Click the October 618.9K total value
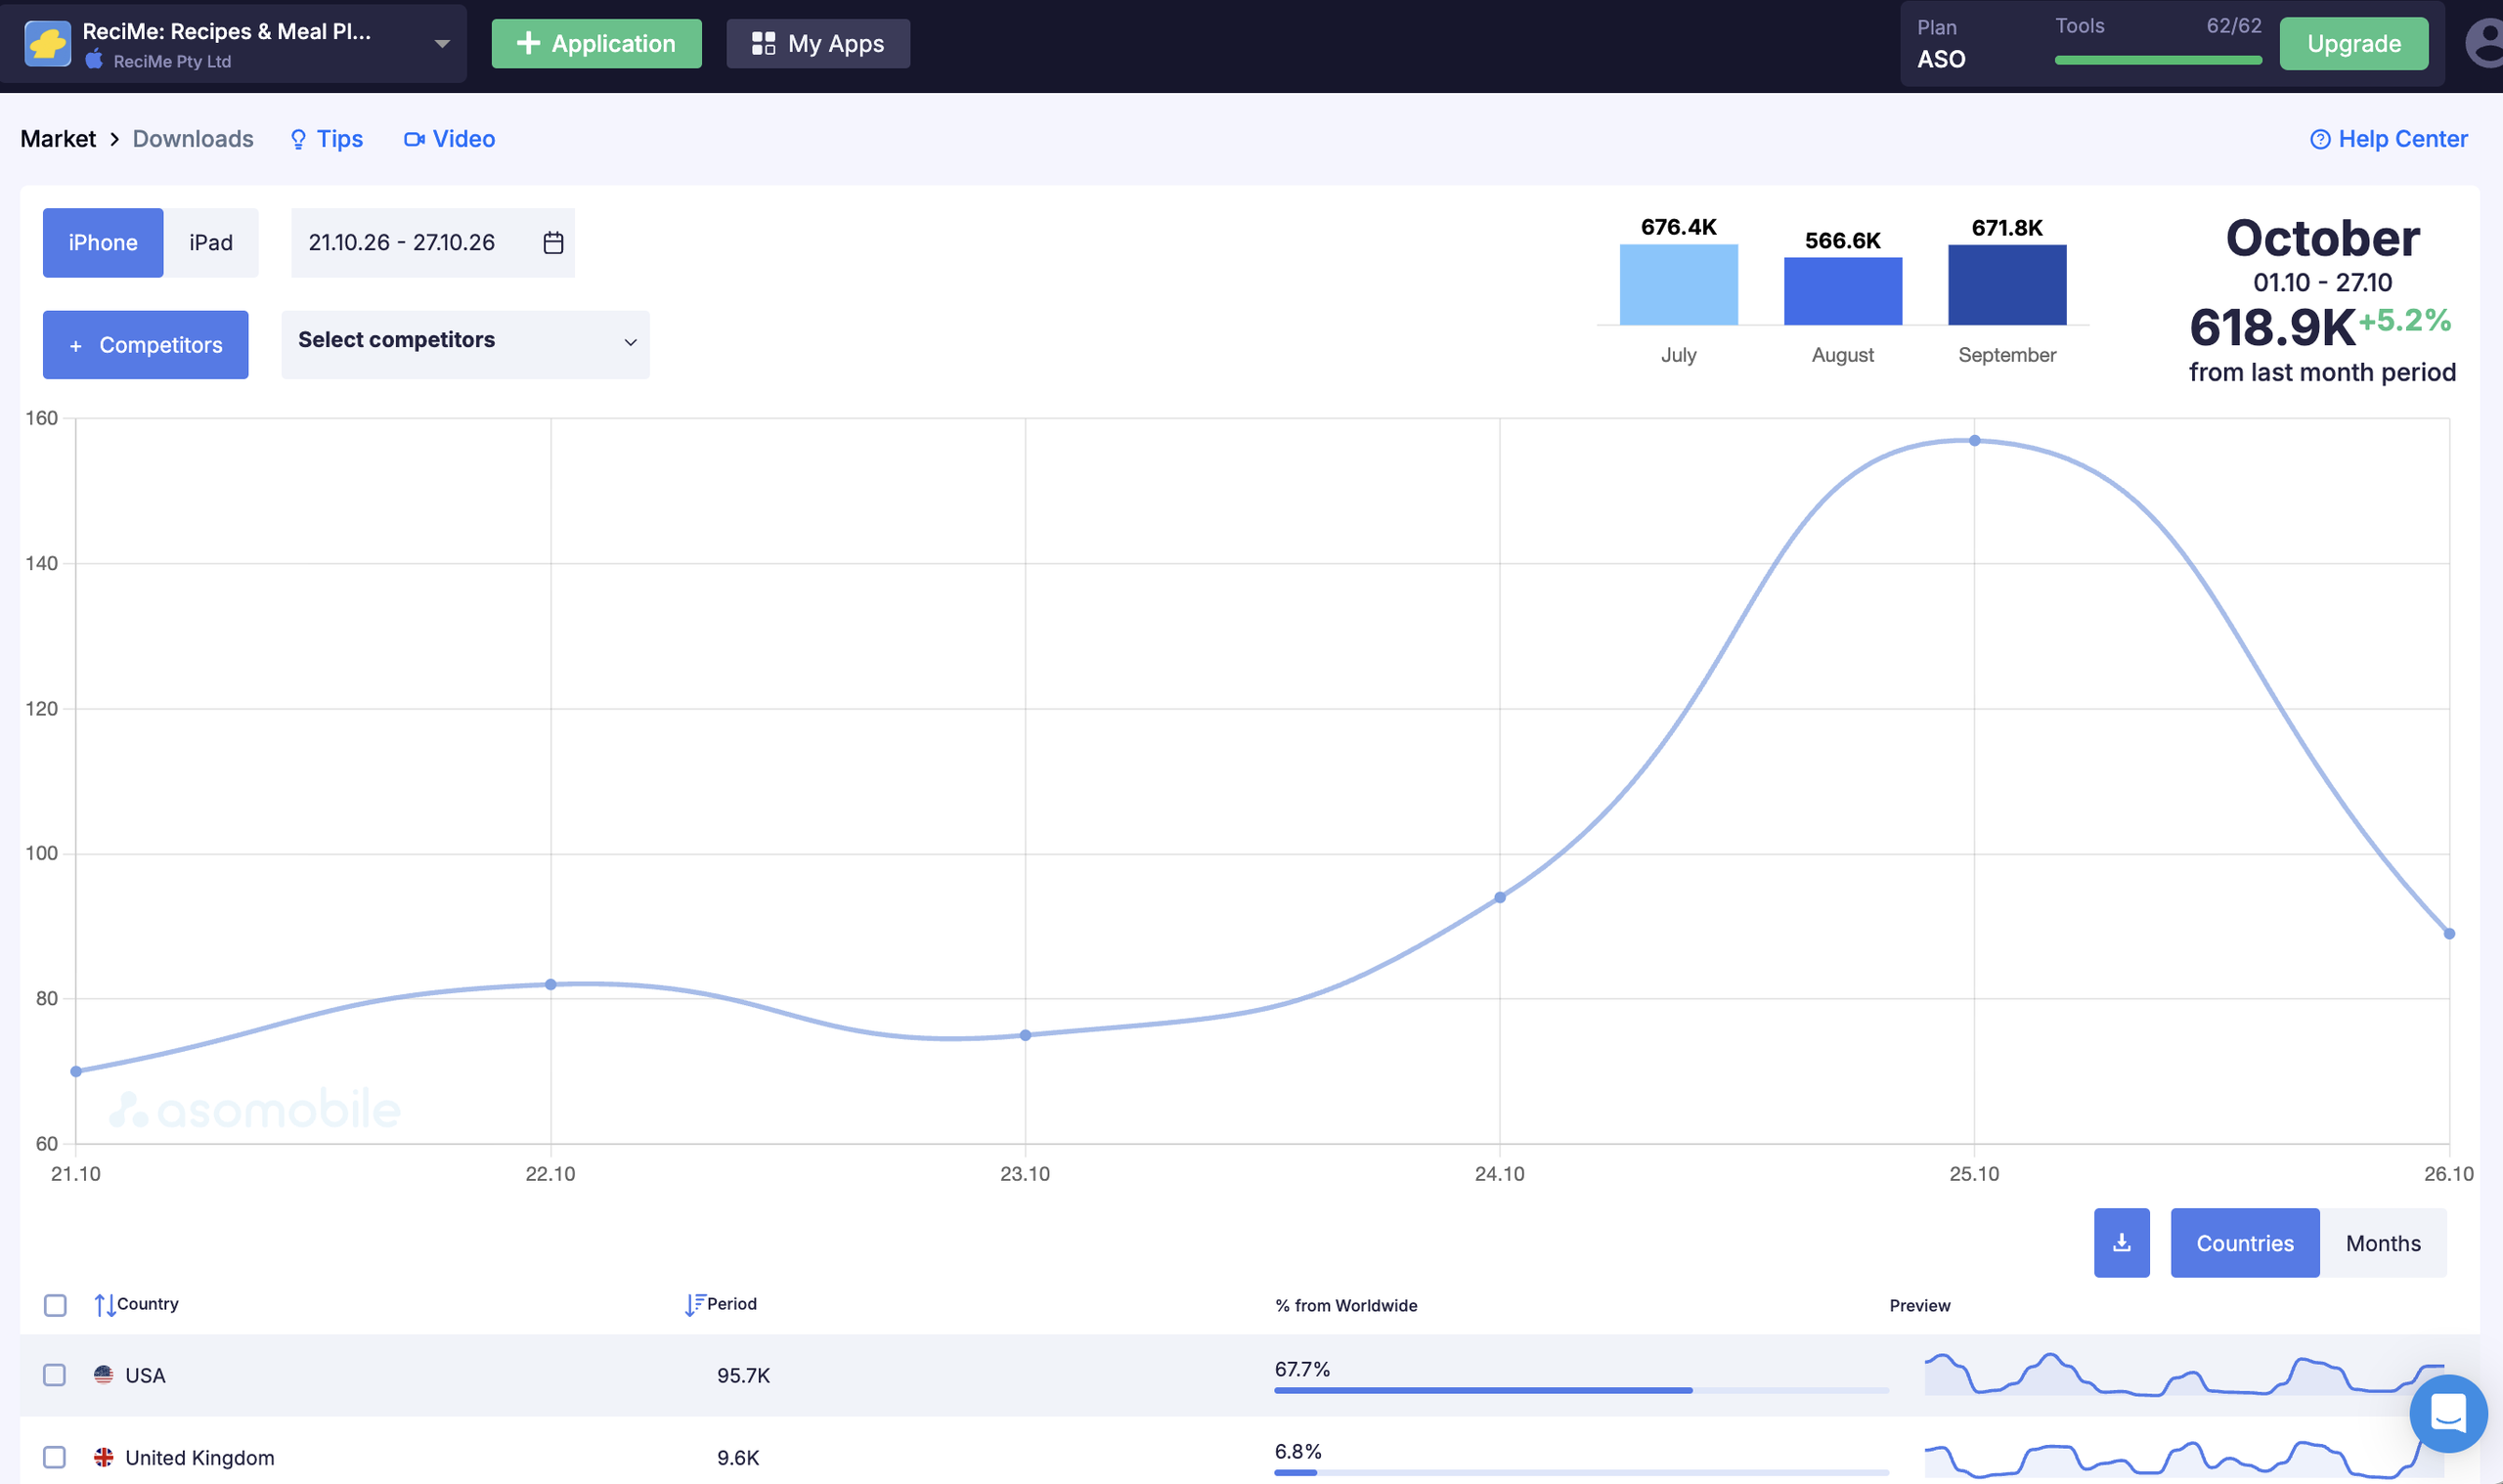This screenshot has height=1484, width=2503. pyautogui.click(x=2272, y=327)
